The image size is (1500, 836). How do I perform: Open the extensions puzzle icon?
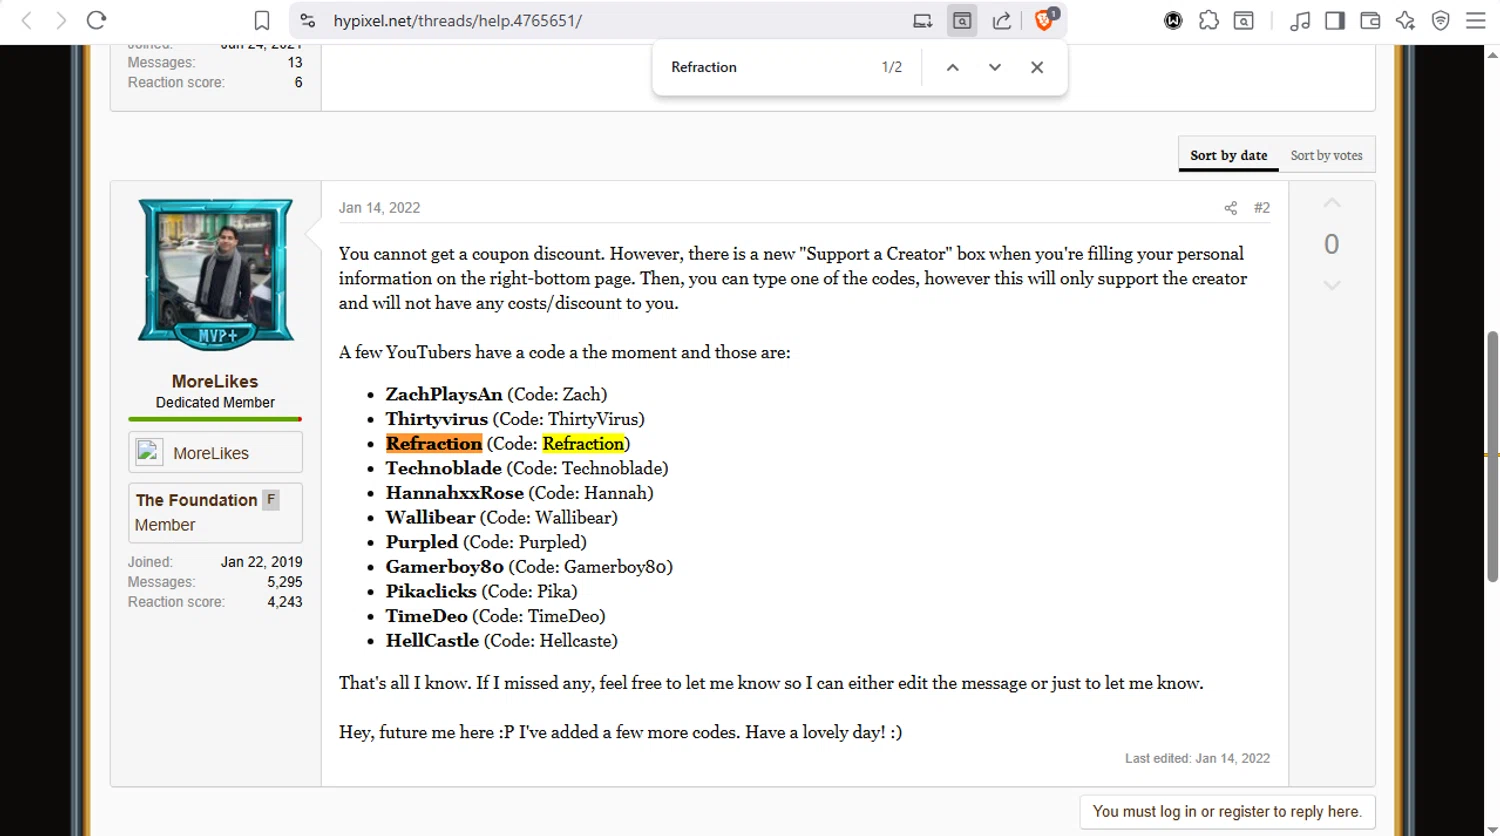click(x=1209, y=20)
